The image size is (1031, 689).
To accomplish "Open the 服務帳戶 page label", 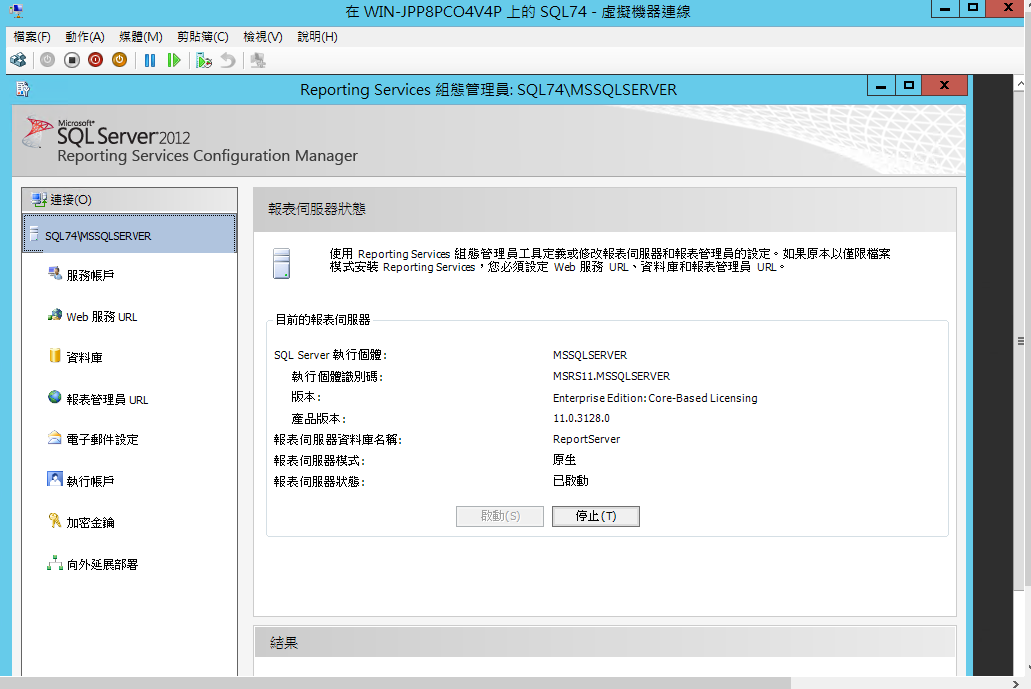I will pyautogui.click(x=91, y=275).
